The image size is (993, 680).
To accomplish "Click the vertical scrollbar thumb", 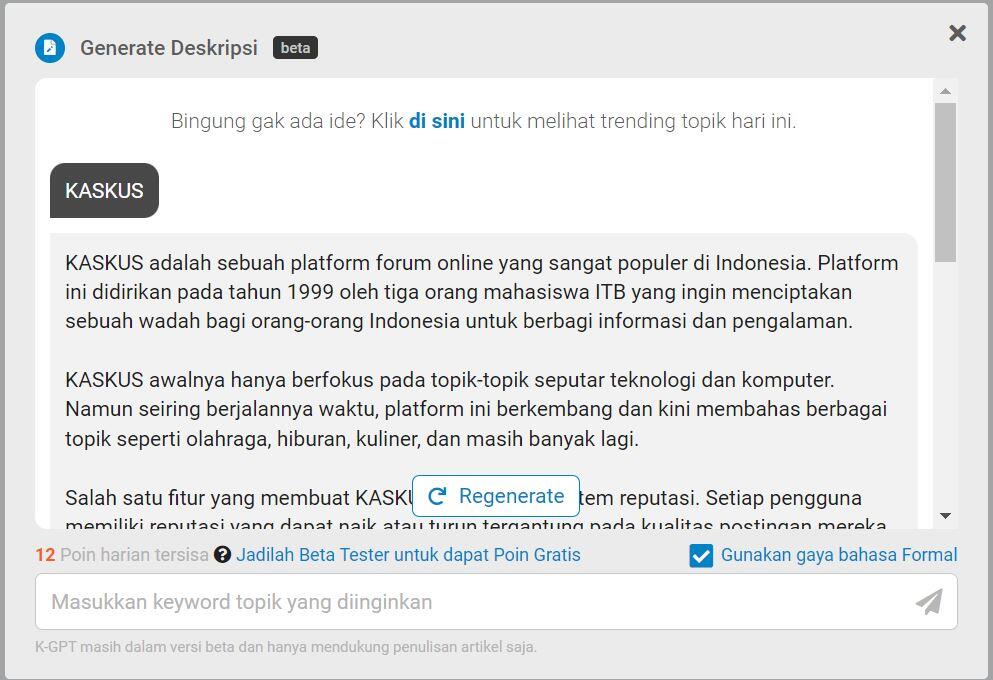I will [946, 182].
